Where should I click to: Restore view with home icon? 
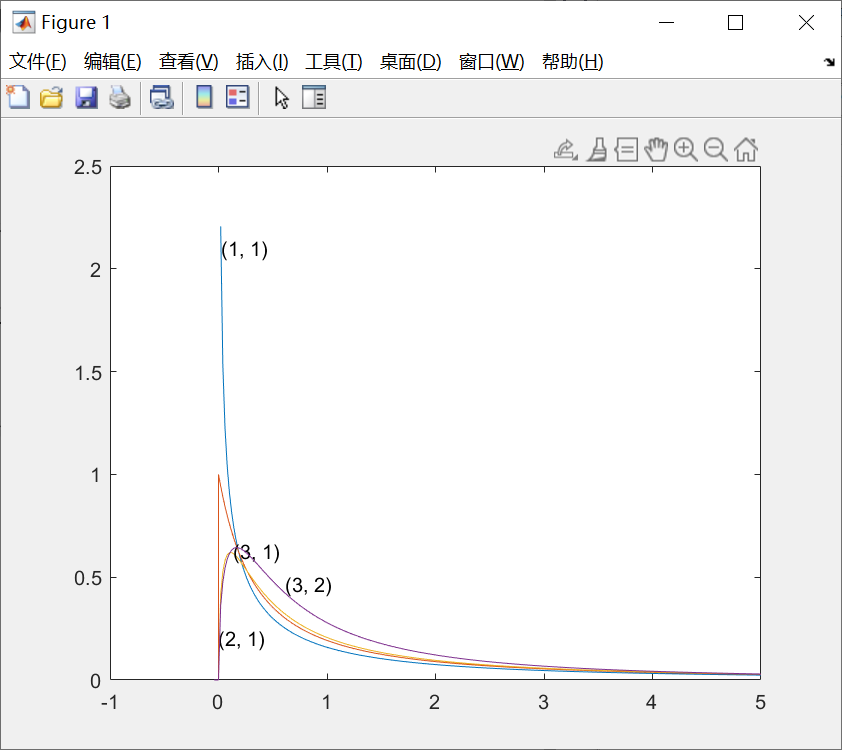[746, 150]
